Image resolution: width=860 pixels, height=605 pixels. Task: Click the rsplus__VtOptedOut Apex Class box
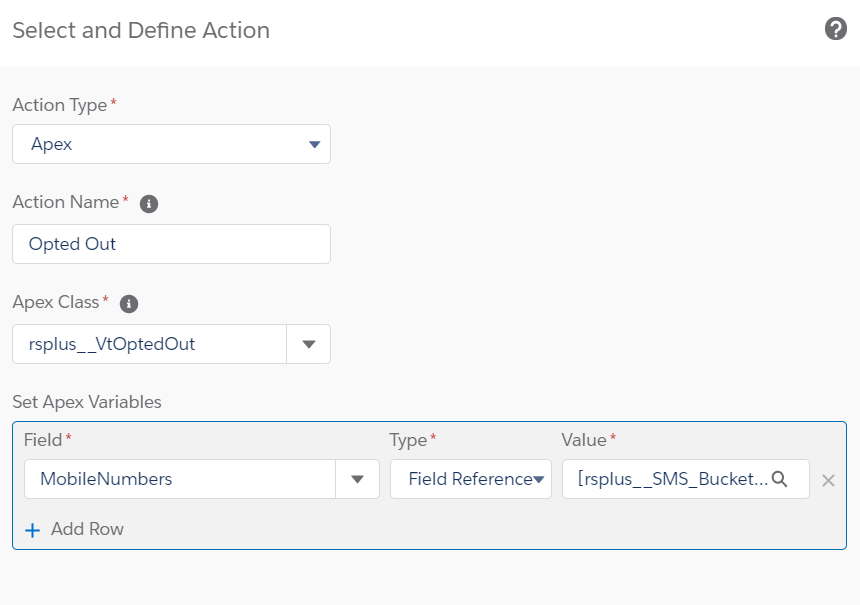coord(150,344)
